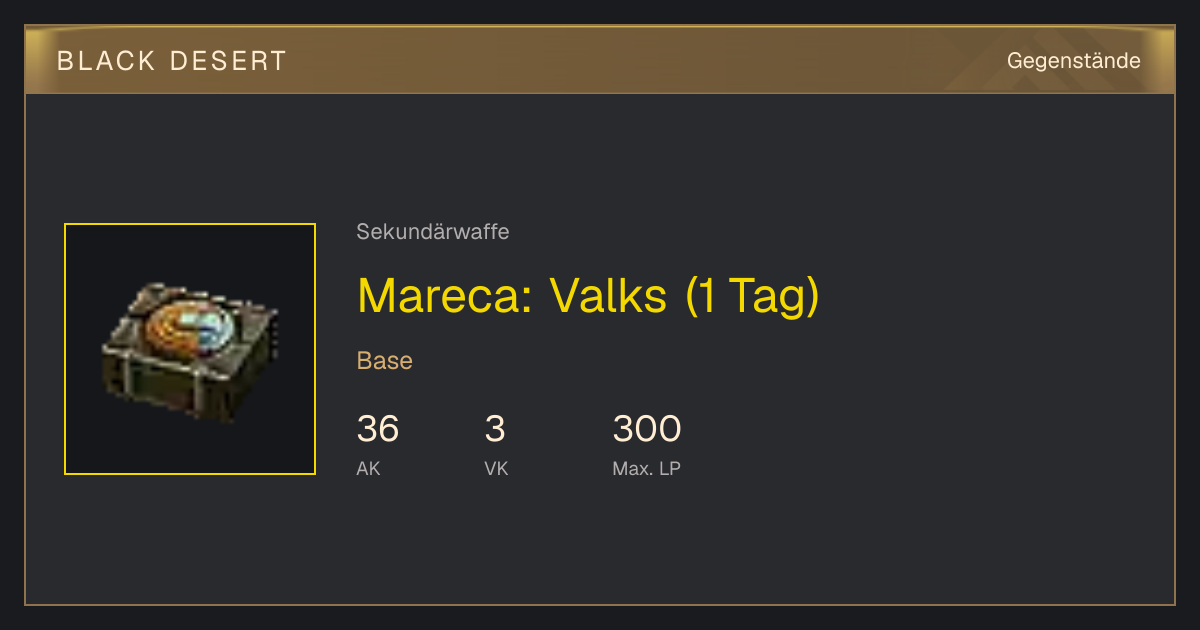Click the Max. LP stat label
The width and height of the screenshot is (1200, 630).
coord(646,468)
